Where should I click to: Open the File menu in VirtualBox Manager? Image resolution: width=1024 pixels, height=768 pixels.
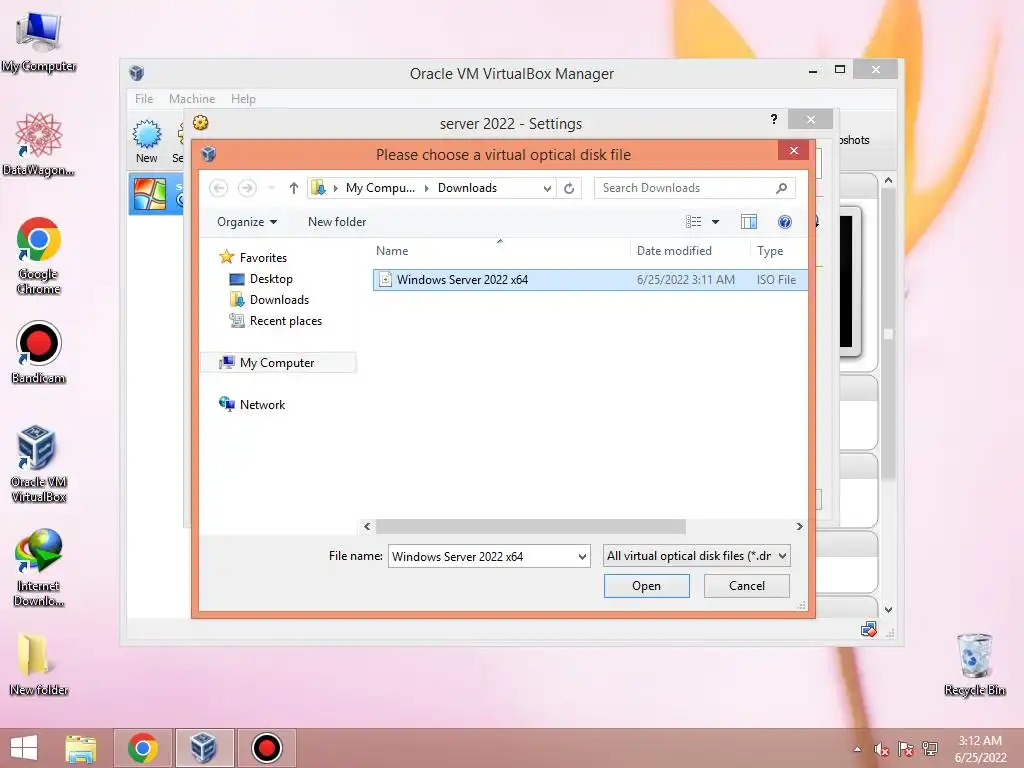click(x=144, y=99)
